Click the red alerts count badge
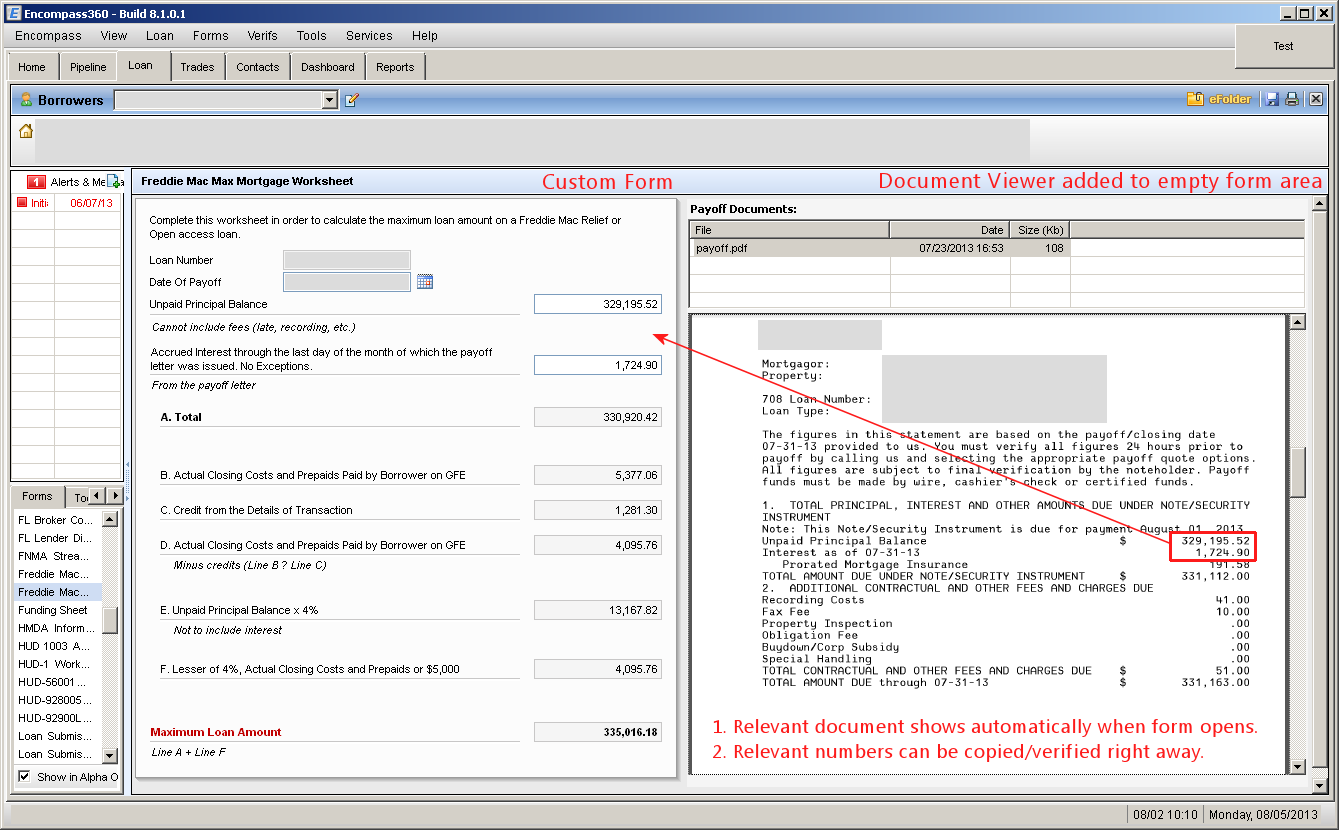The width and height of the screenshot is (1339, 830). (x=36, y=182)
